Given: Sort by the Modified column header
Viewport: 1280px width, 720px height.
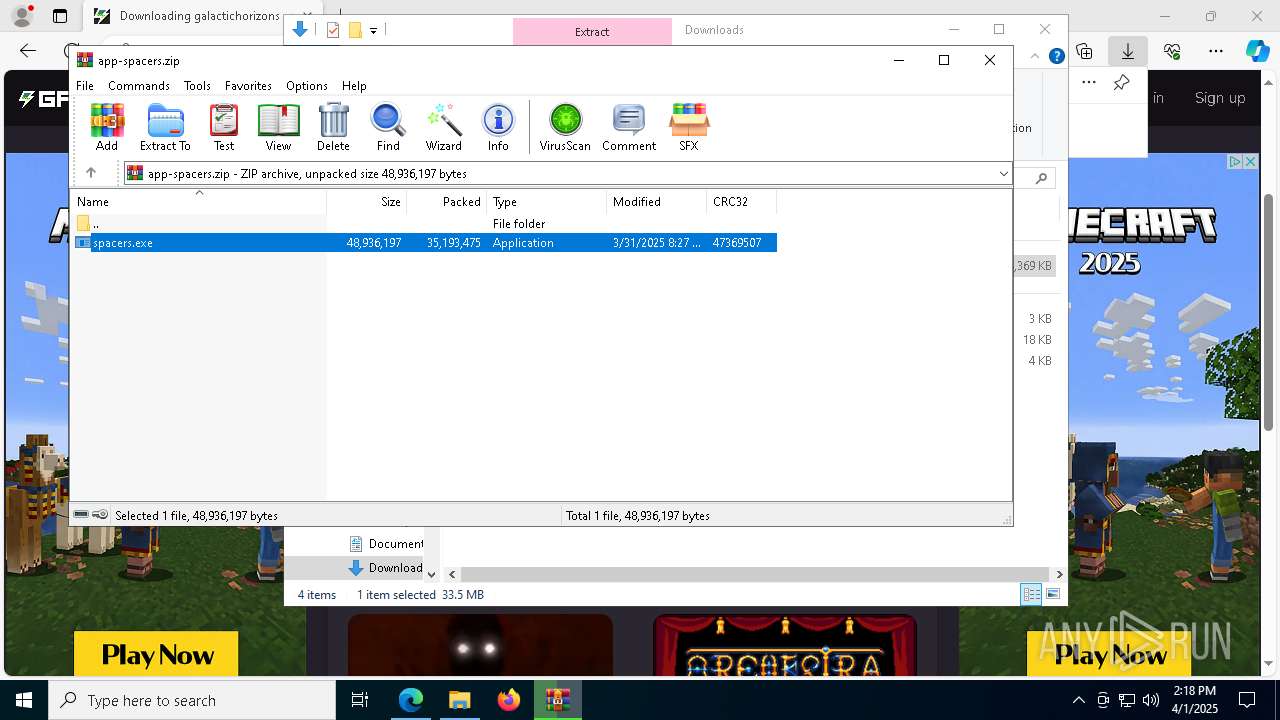Looking at the screenshot, I should pos(657,202).
